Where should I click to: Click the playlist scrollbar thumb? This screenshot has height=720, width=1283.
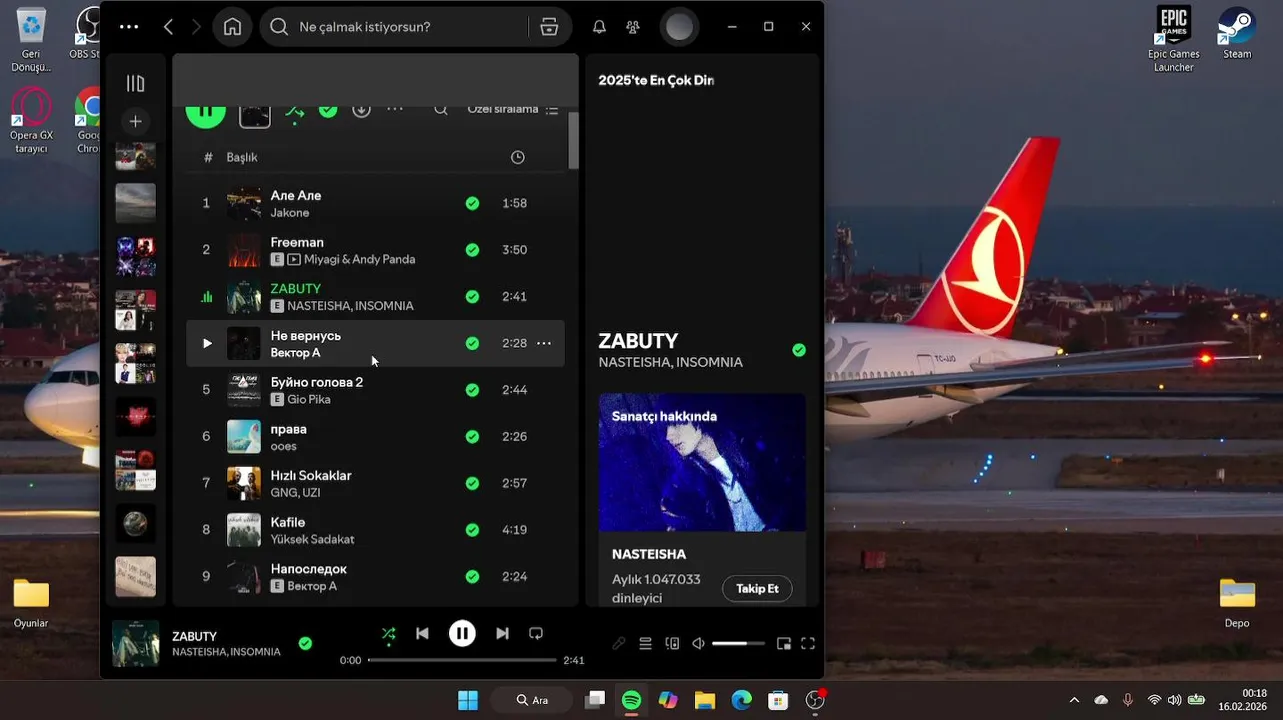click(x=574, y=140)
